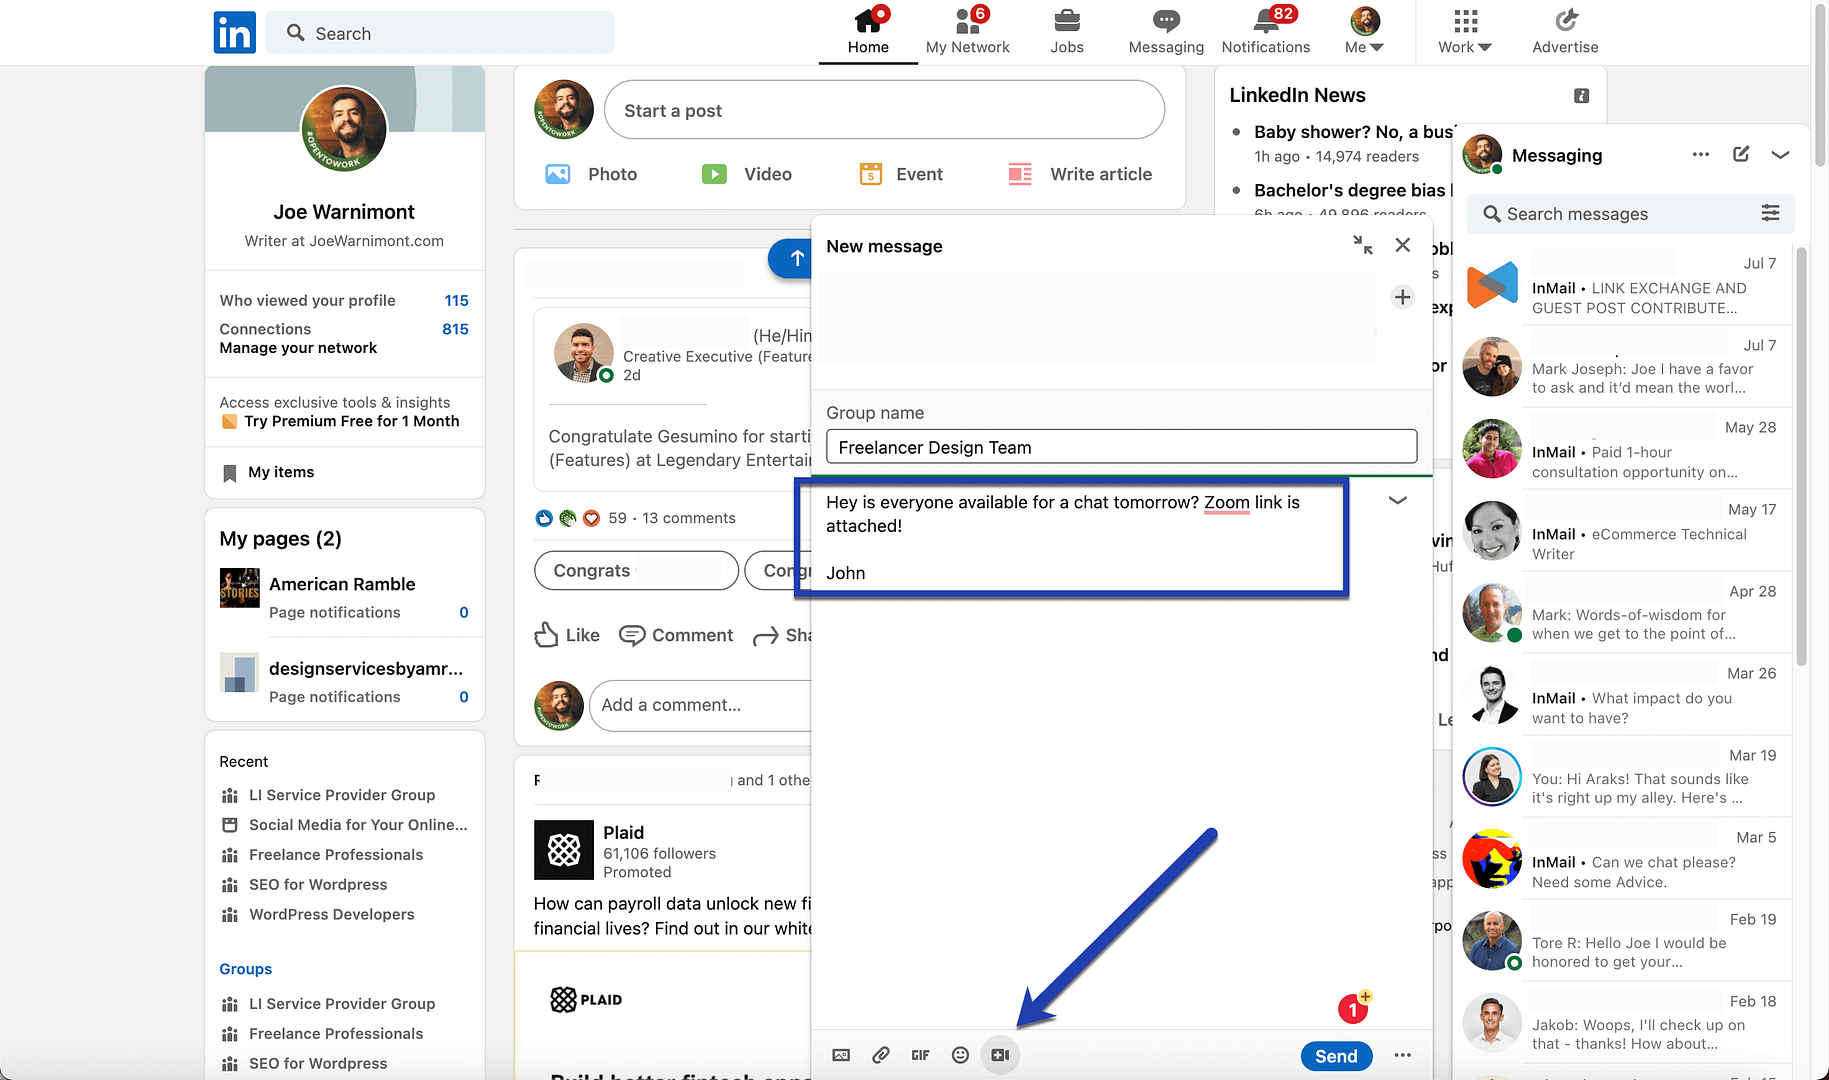The height and width of the screenshot is (1080, 1829).
Task: Add an image to the new message
Action: pyautogui.click(x=841, y=1055)
